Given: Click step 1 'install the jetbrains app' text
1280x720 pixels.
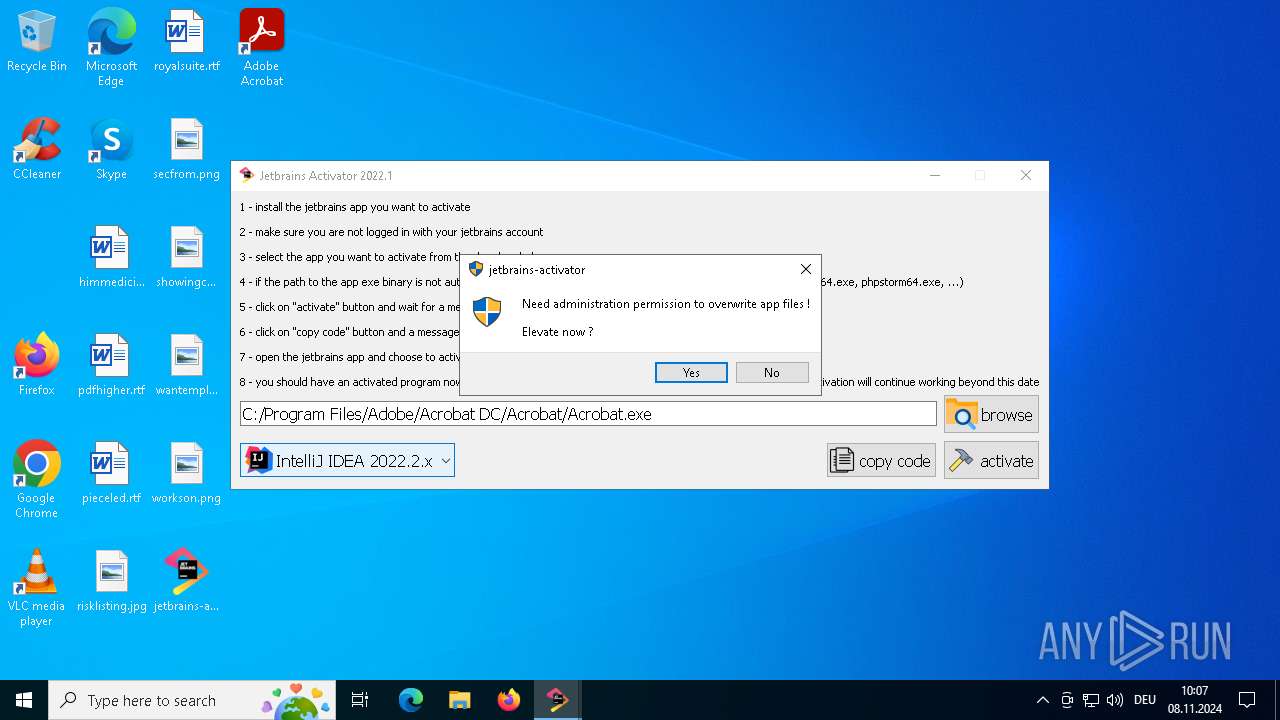Looking at the screenshot, I should click(x=355, y=207).
